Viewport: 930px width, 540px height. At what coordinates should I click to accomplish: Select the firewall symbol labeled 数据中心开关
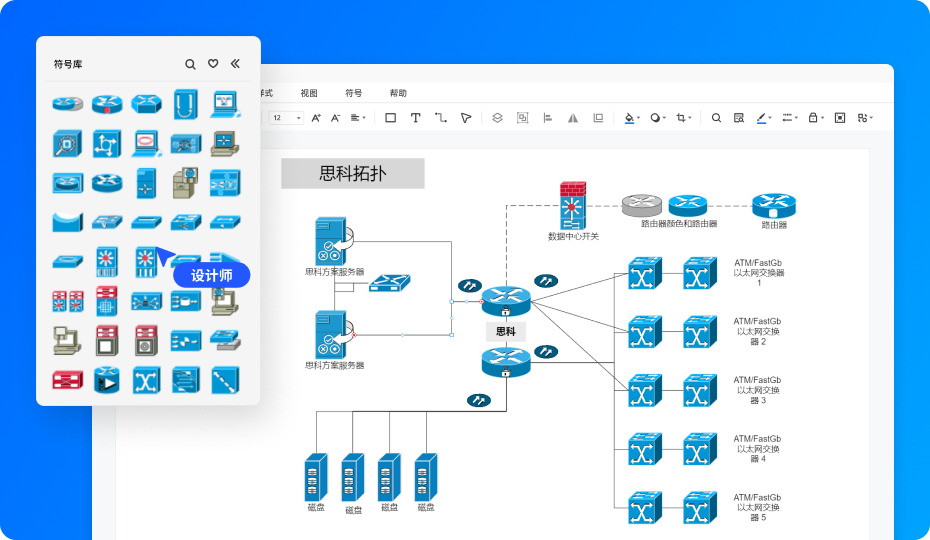(573, 206)
